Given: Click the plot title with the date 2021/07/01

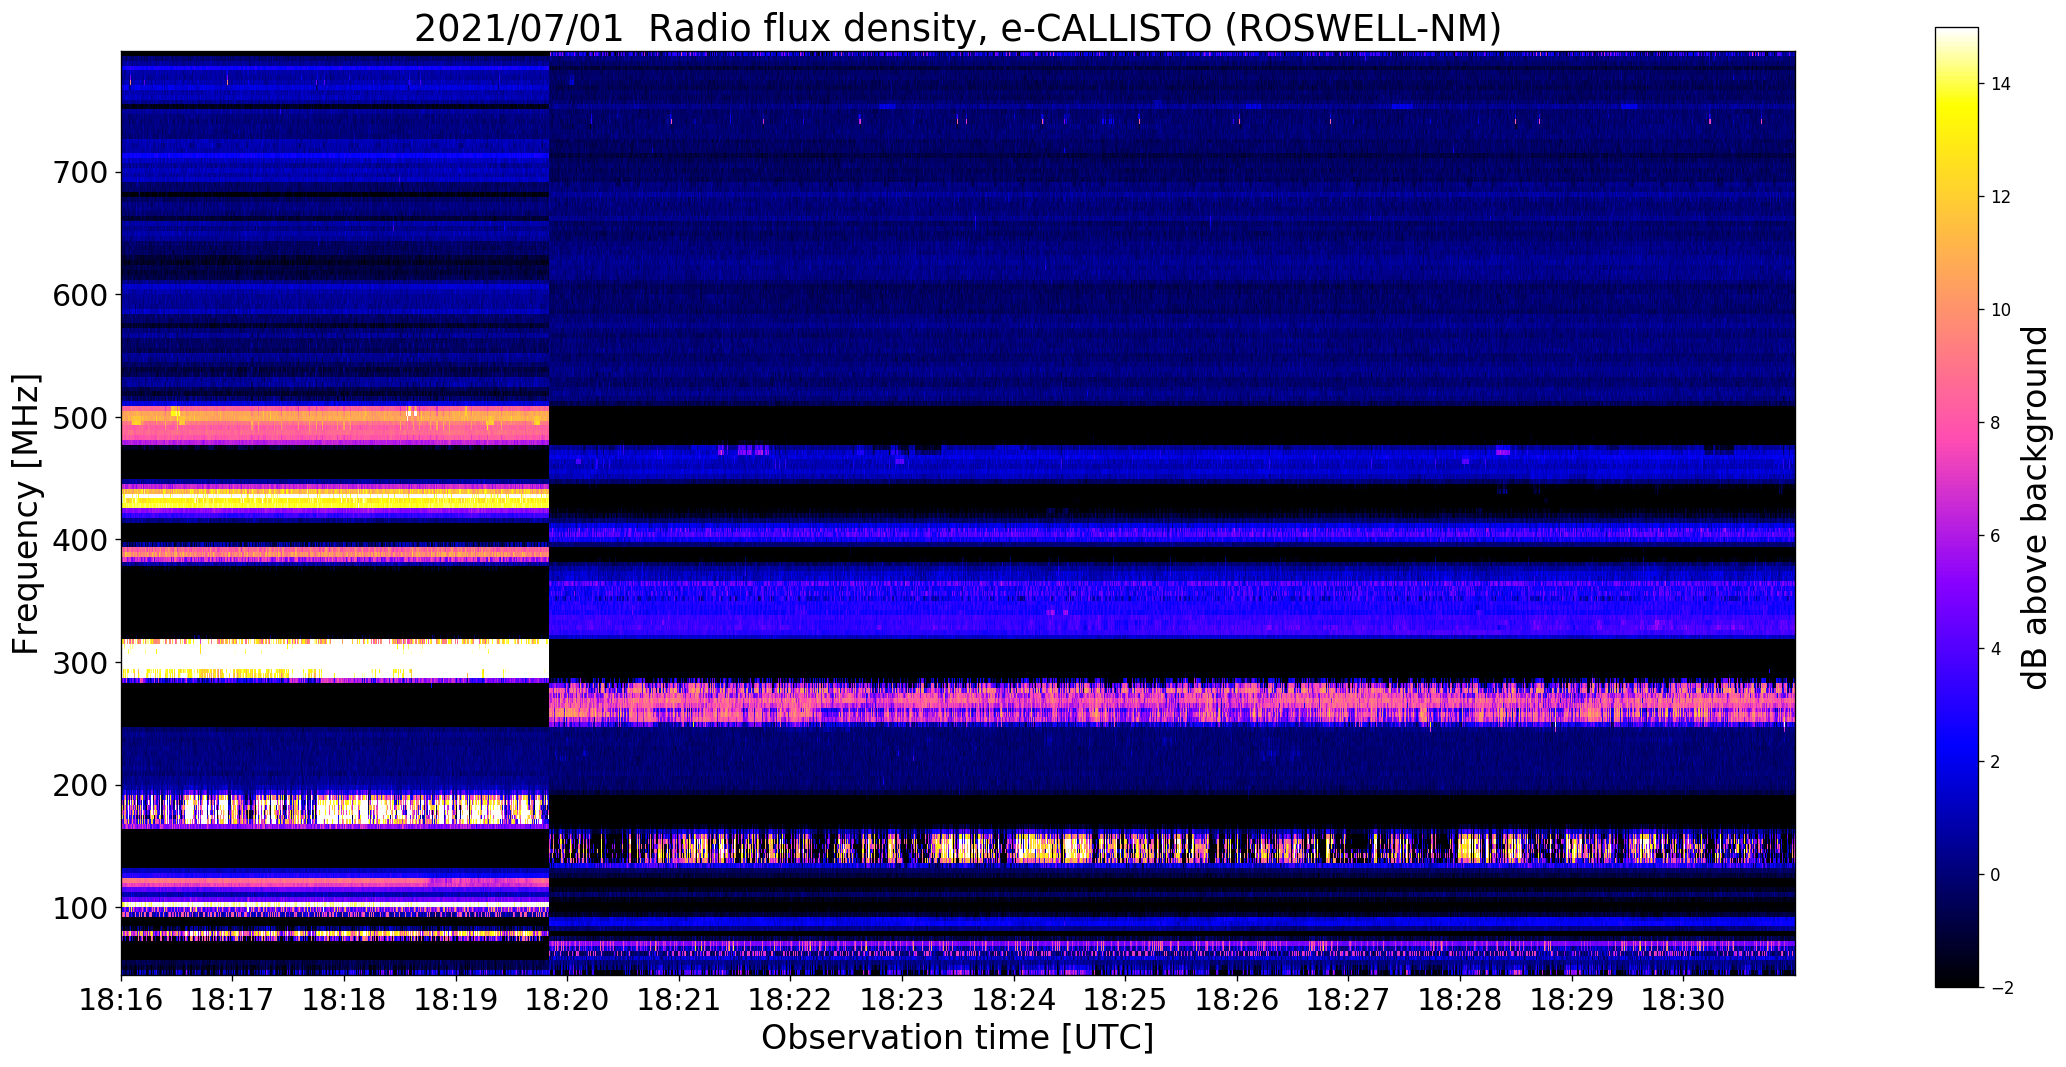Looking at the screenshot, I should 957,28.
